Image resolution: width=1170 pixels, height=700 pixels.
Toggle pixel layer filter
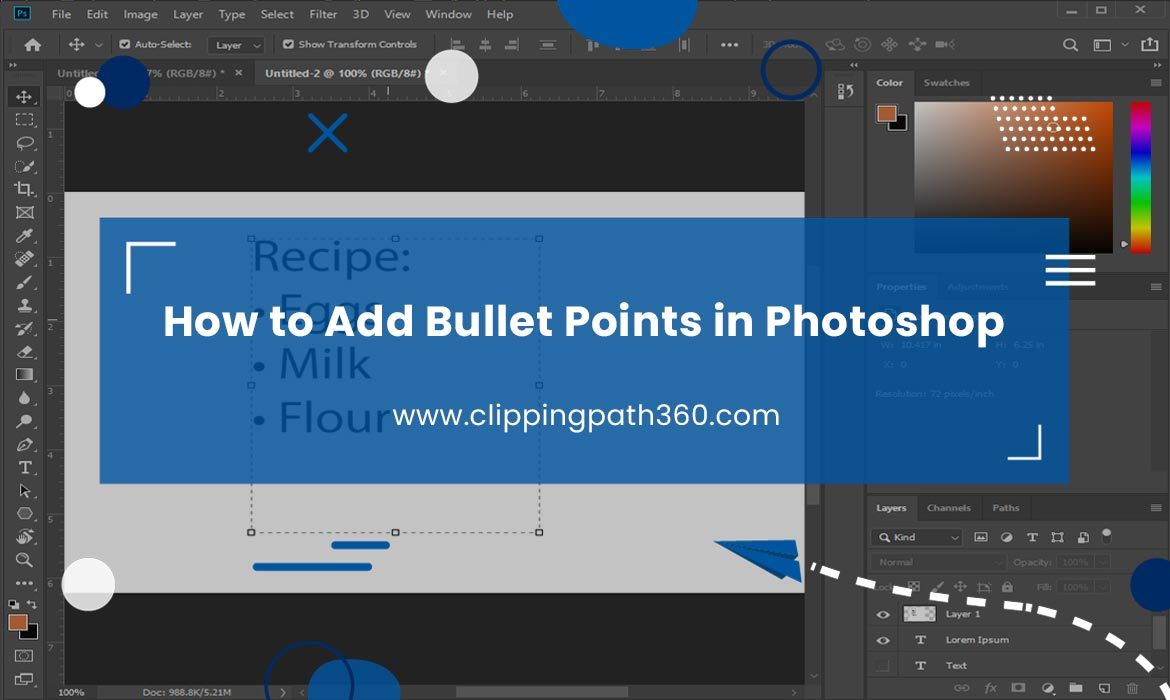[x=980, y=537]
